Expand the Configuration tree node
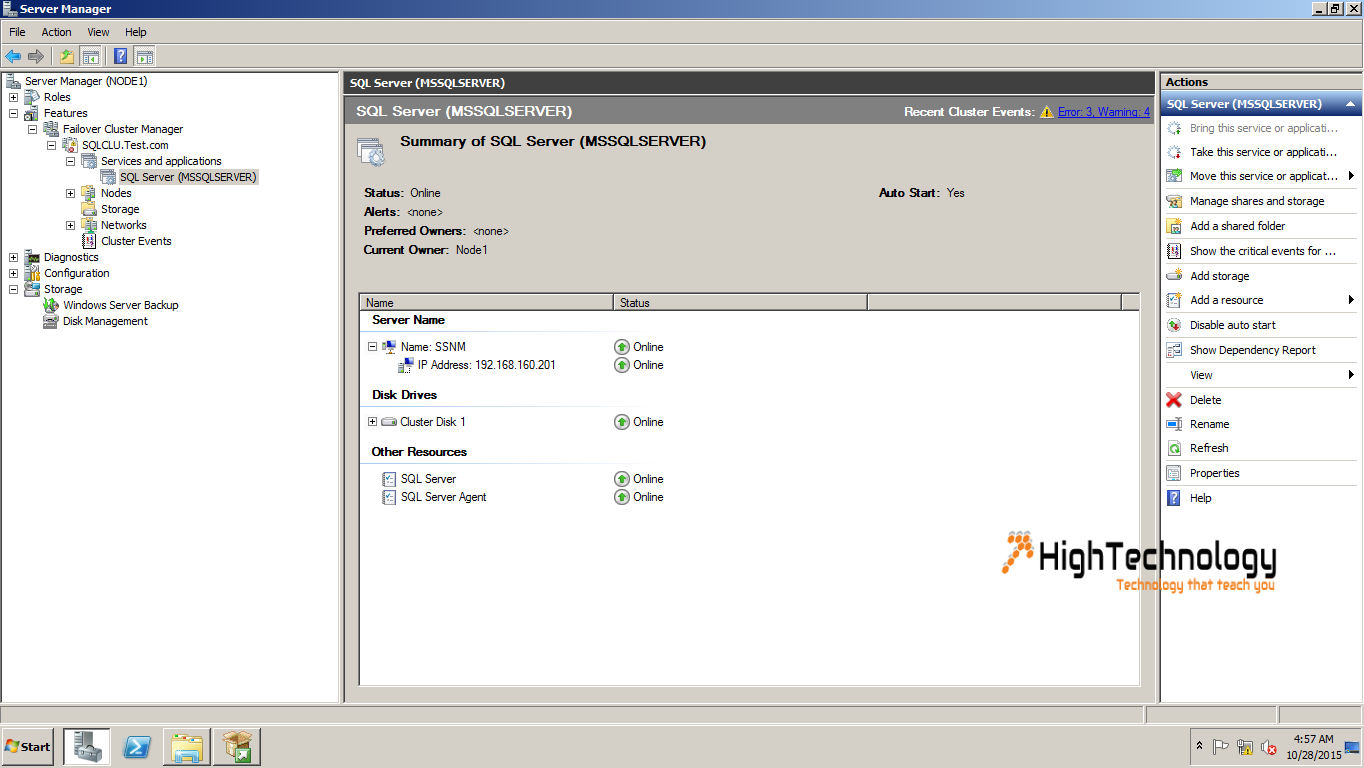Screen dimensions: 1364x768 pos(13,273)
